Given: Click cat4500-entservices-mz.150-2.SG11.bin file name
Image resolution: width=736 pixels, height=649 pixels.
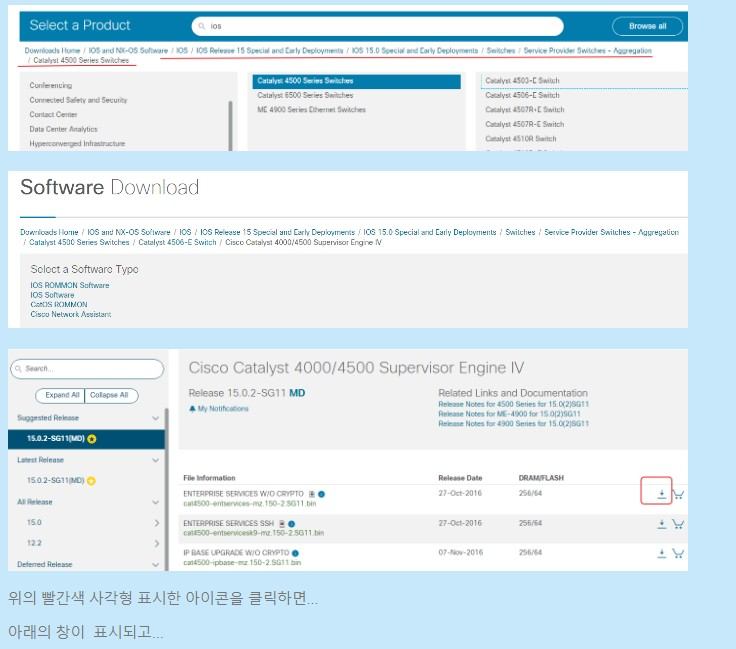Looking at the screenshot, I should [x=250, y=504].
